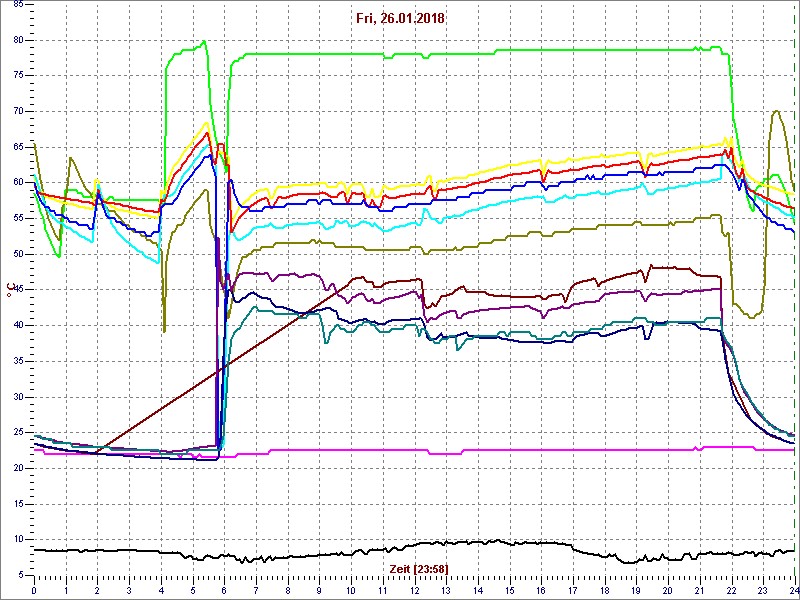This screenshot has width=800, height=600.
Task: Select the 45 temperature axis label
Action: tap(18, 290)
